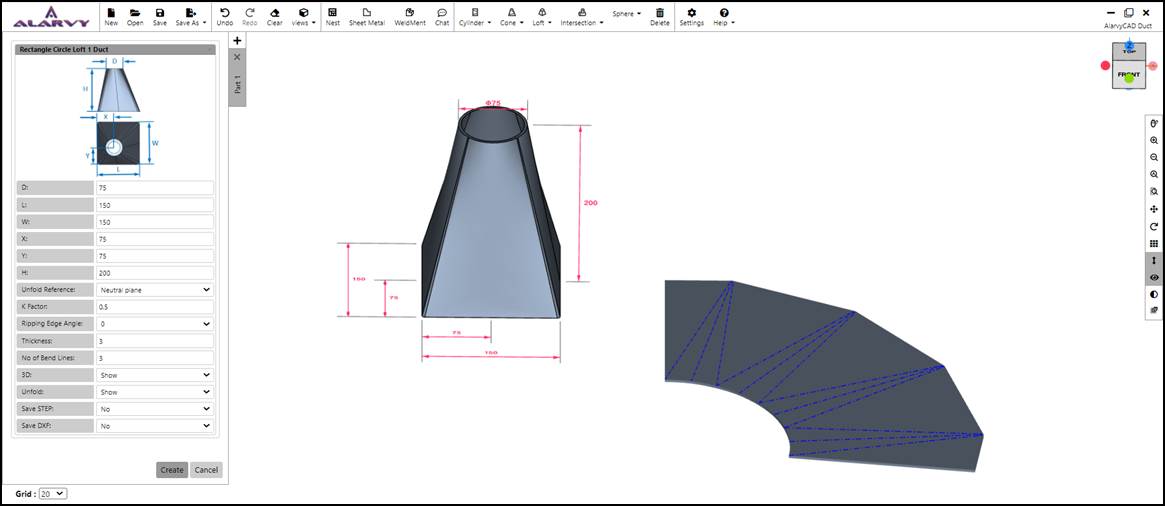The width and height of the screenshot is (1165, 506).
Task: Open the Save DXF dropdown
Action: (x=155, y=426)
